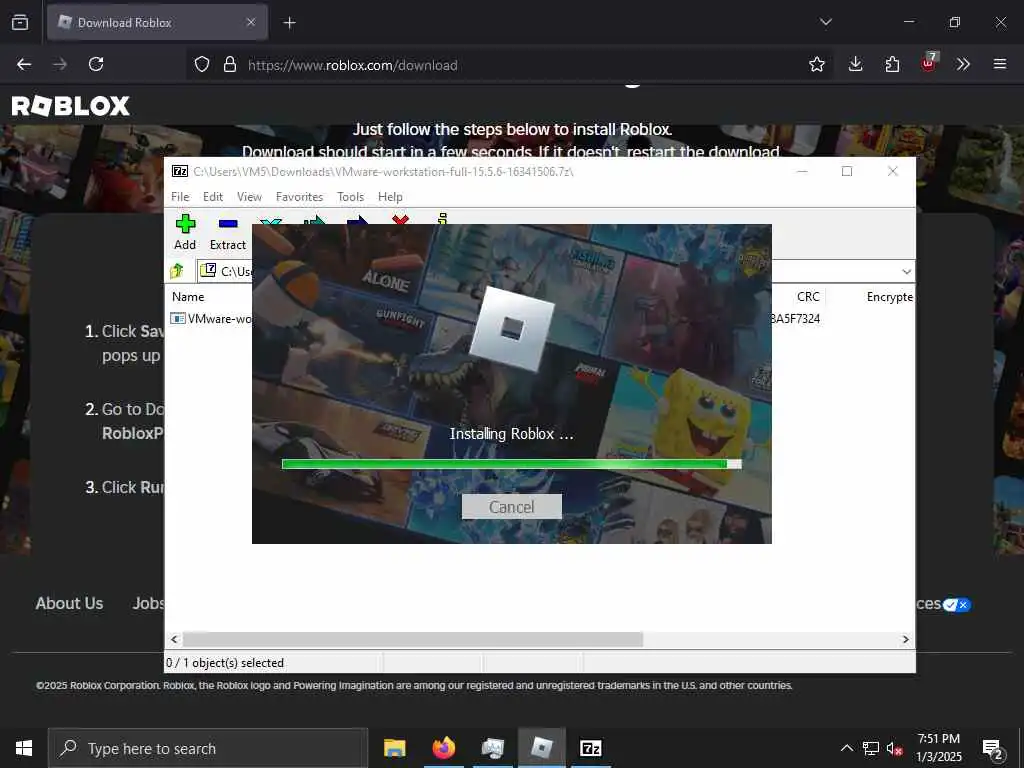
Task: Open the Firefox extensions puzzle icon
Action: [892, 64]
